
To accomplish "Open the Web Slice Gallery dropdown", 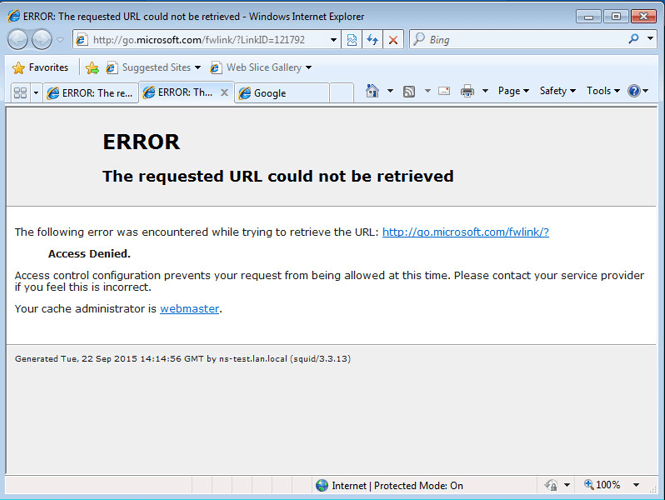I will (x=261, y=67).
